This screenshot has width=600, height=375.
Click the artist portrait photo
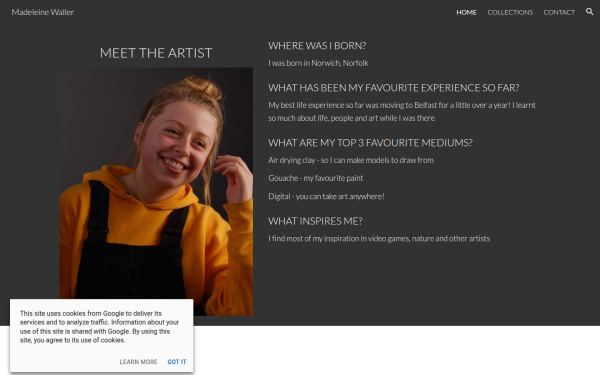coord(156,191)
